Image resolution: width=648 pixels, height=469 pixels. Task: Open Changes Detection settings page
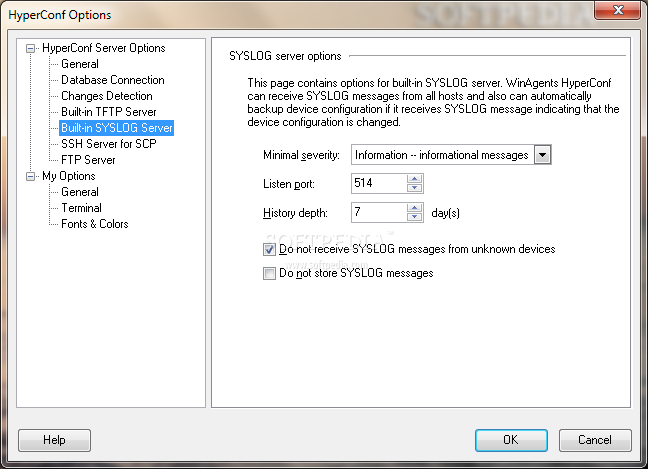107,96
